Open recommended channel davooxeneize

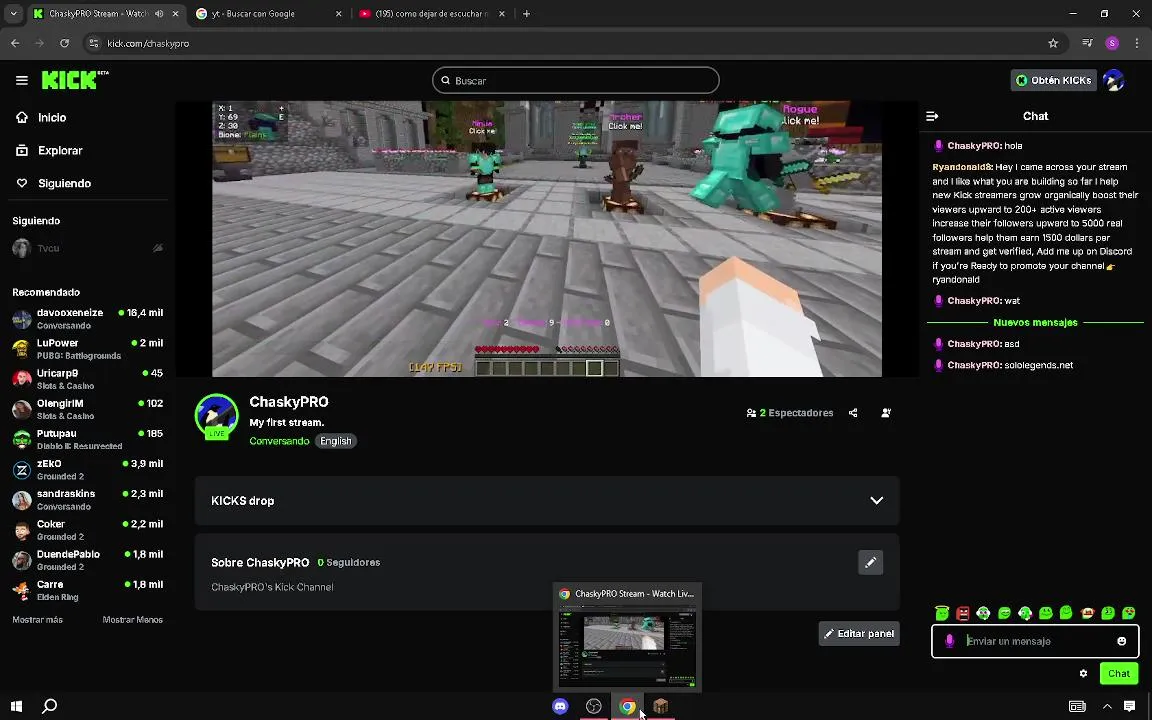[x=87, y=319]
